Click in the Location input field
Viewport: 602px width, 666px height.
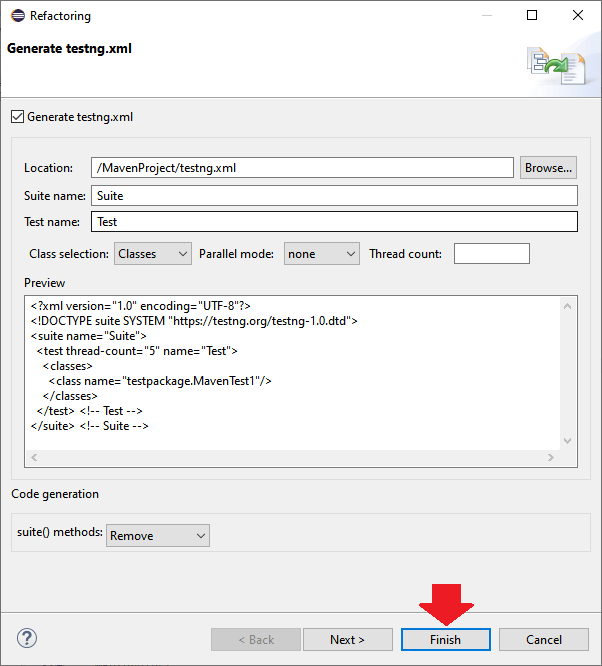pyautogui.click(x=302, y=168)
